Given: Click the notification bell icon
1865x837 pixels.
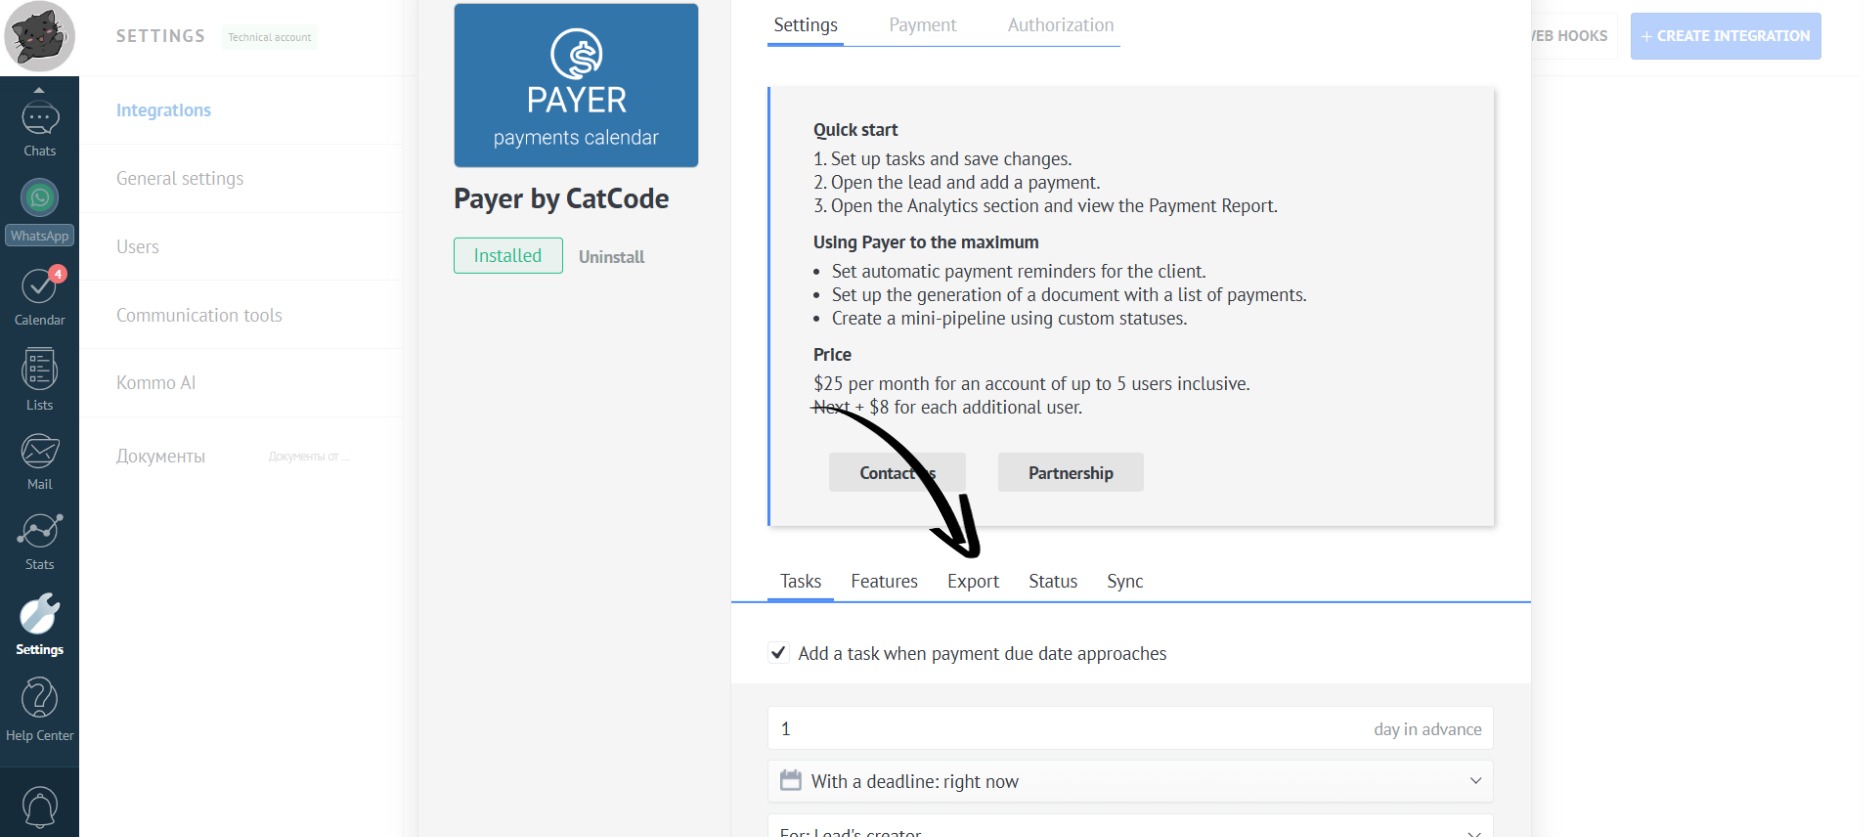Looking at the screenshot, I should pyautogui.click(x=39, y=806).
